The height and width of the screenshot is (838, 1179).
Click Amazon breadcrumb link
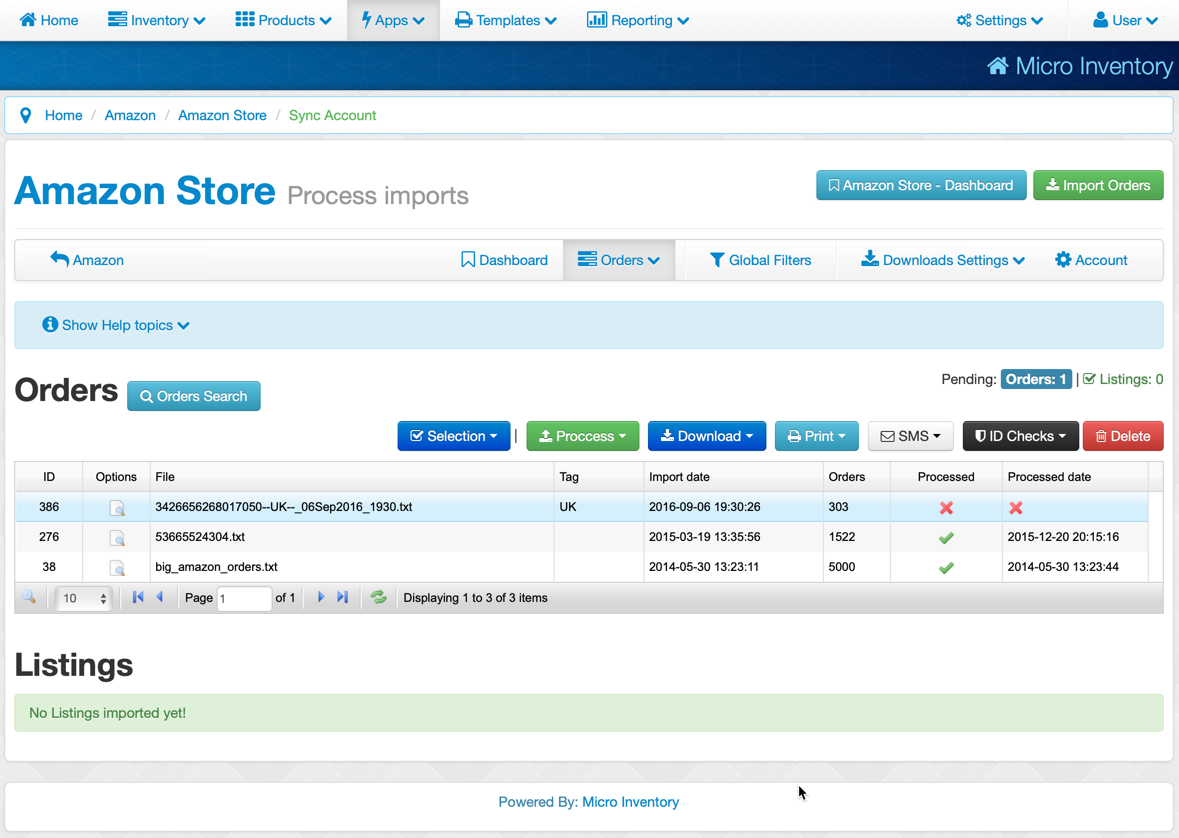point(130,116)
